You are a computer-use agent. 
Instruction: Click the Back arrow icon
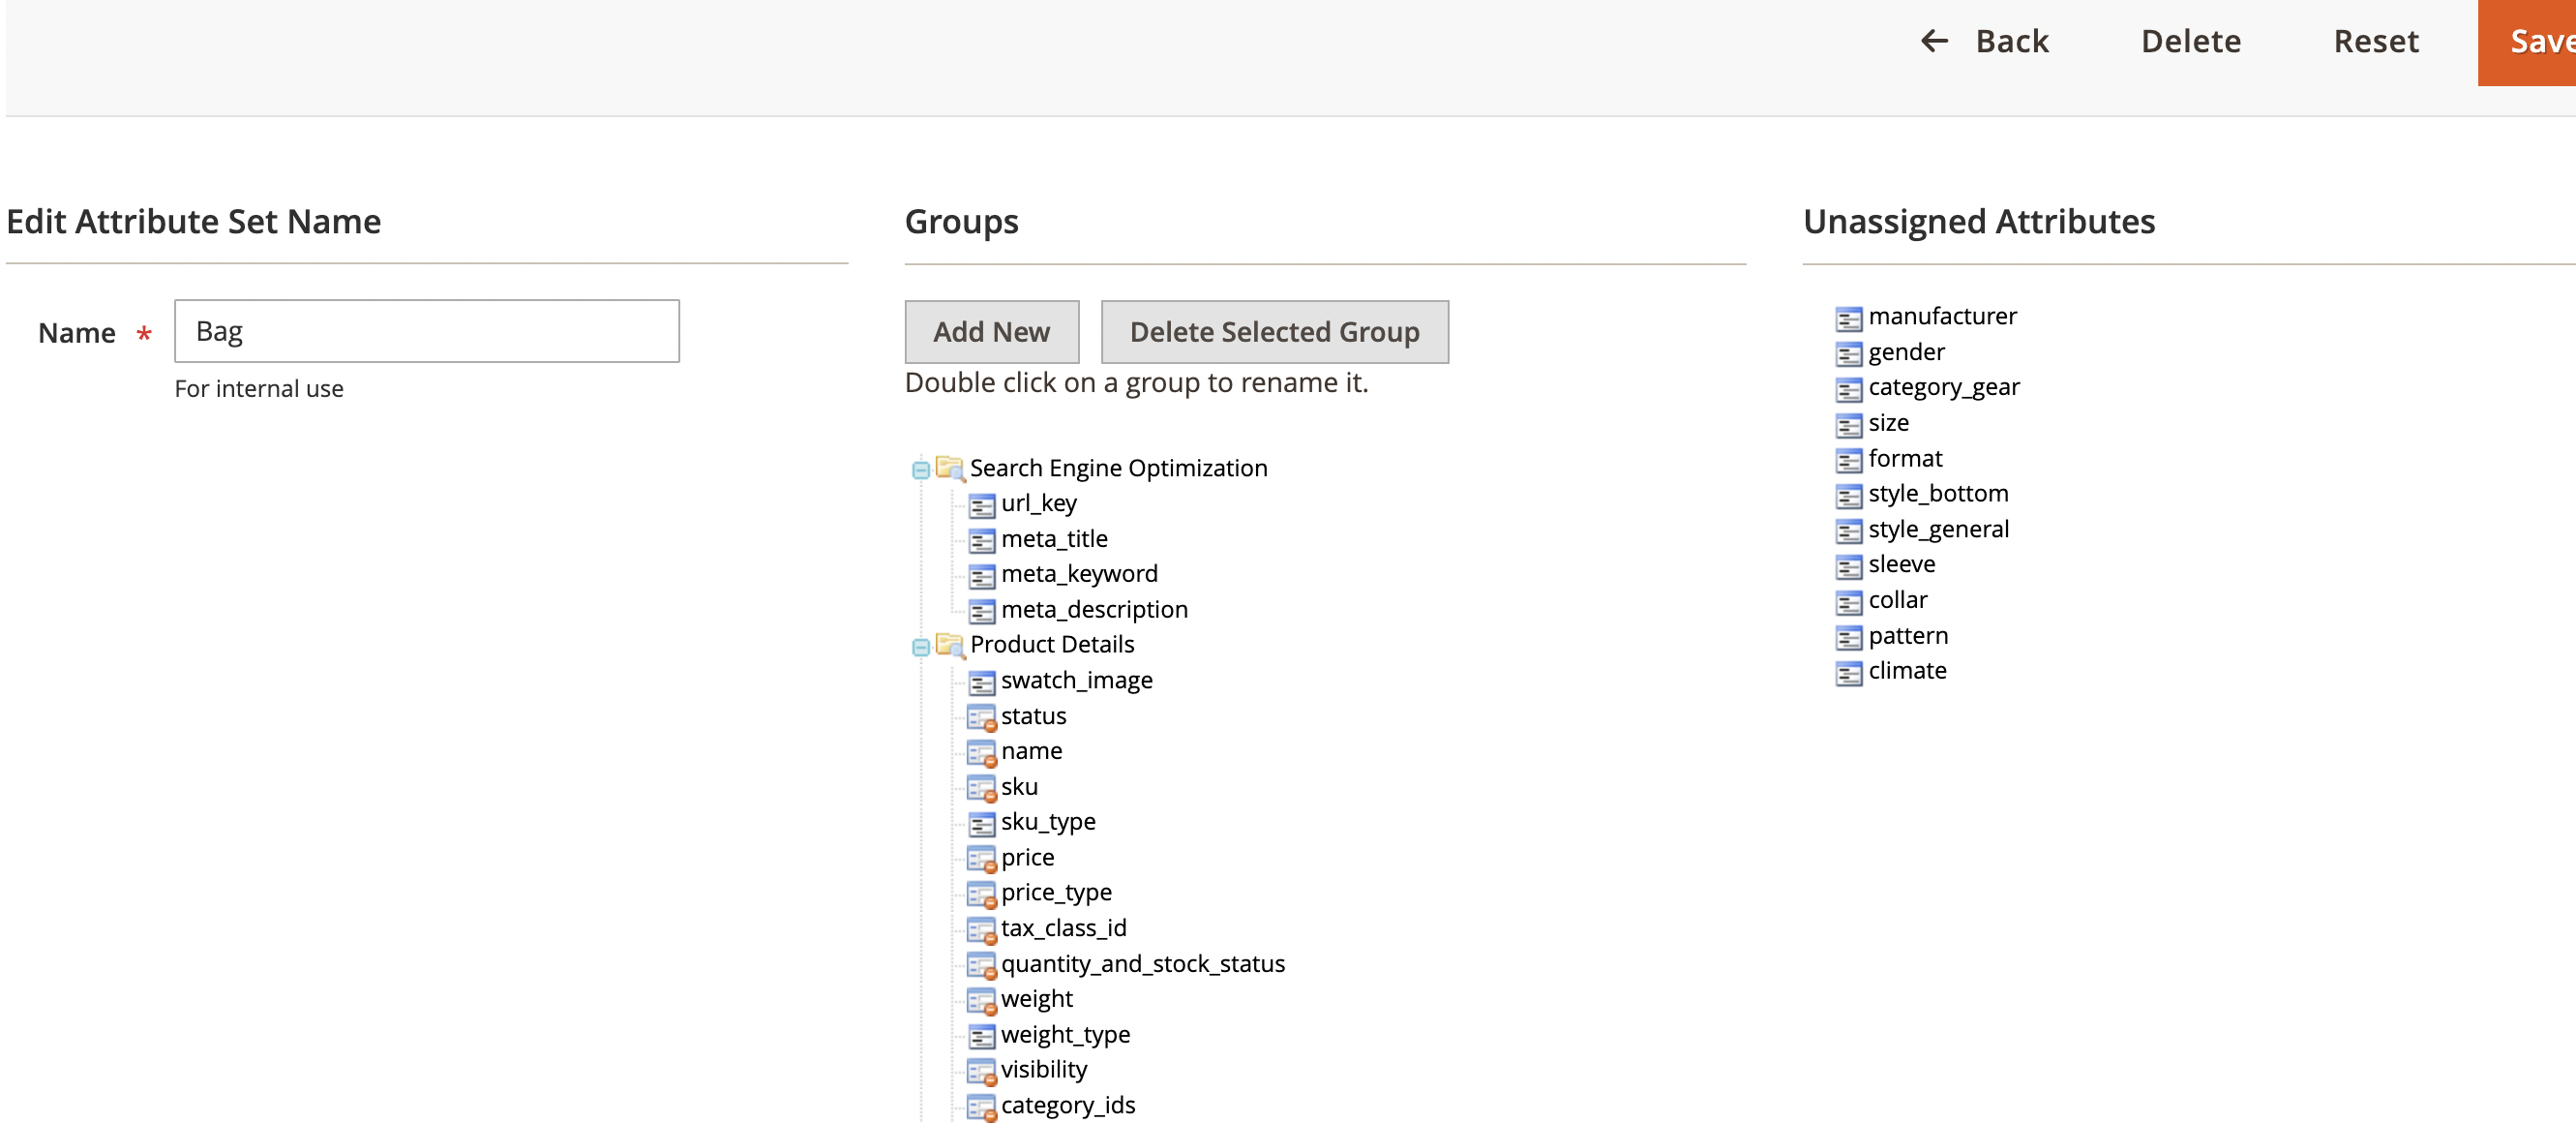pos(1934,41)
